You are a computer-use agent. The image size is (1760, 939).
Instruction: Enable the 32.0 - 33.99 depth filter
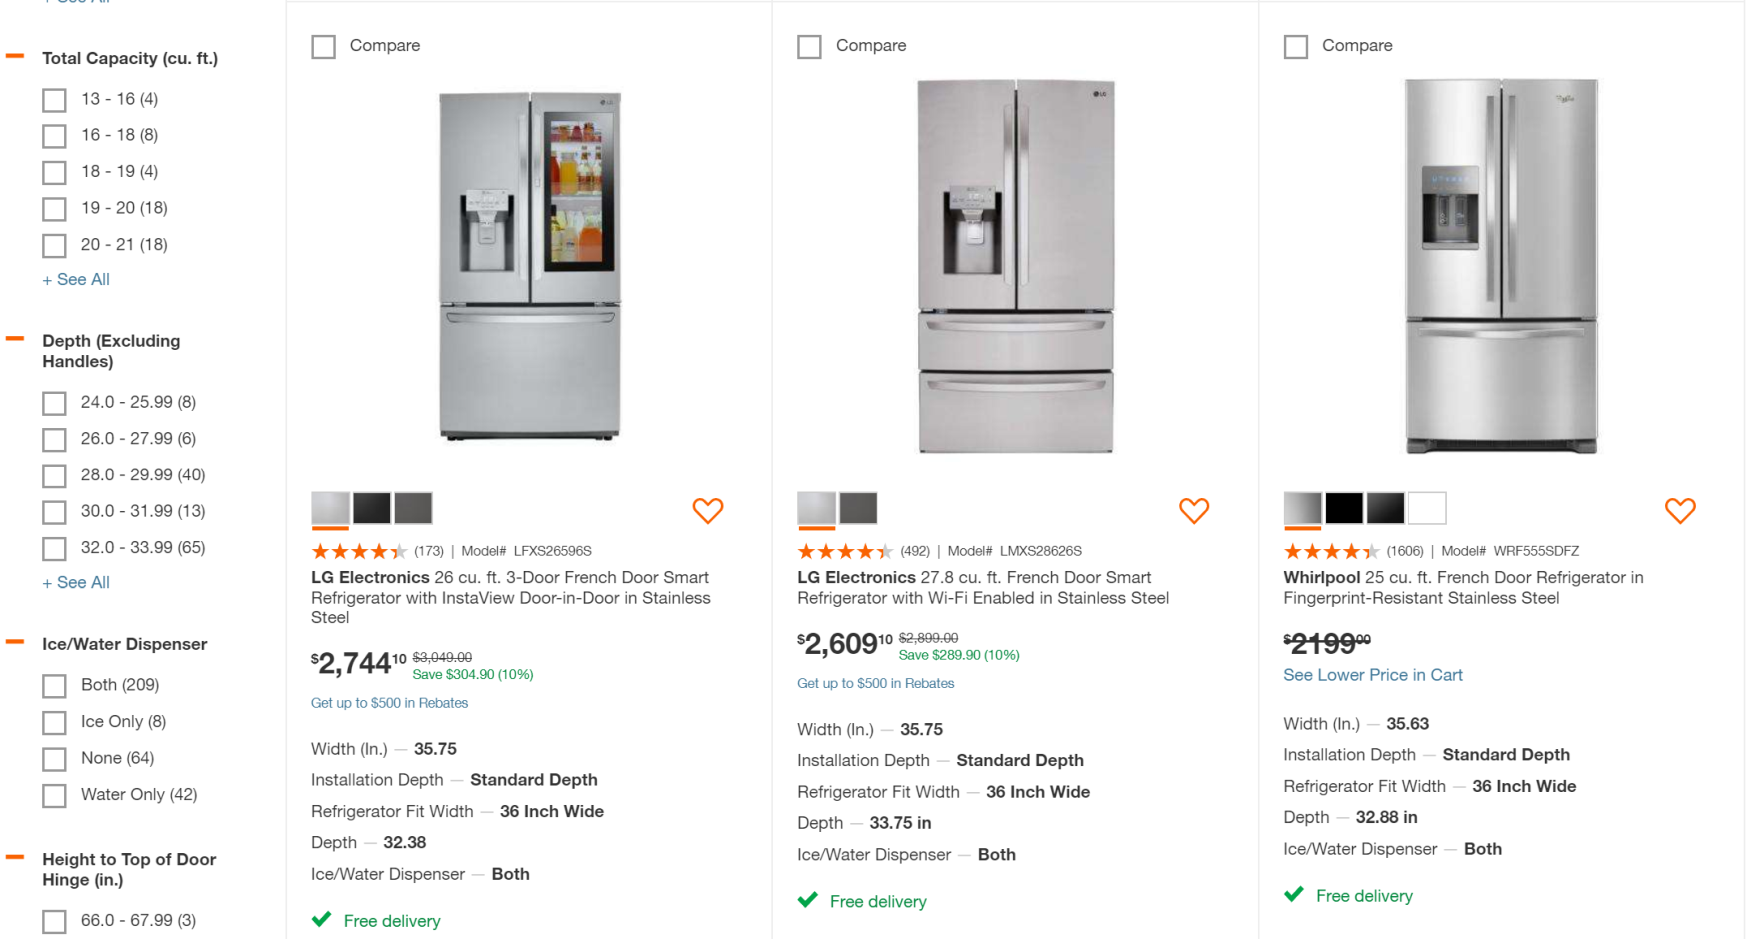pyautogui.click(x=55, y=548)
